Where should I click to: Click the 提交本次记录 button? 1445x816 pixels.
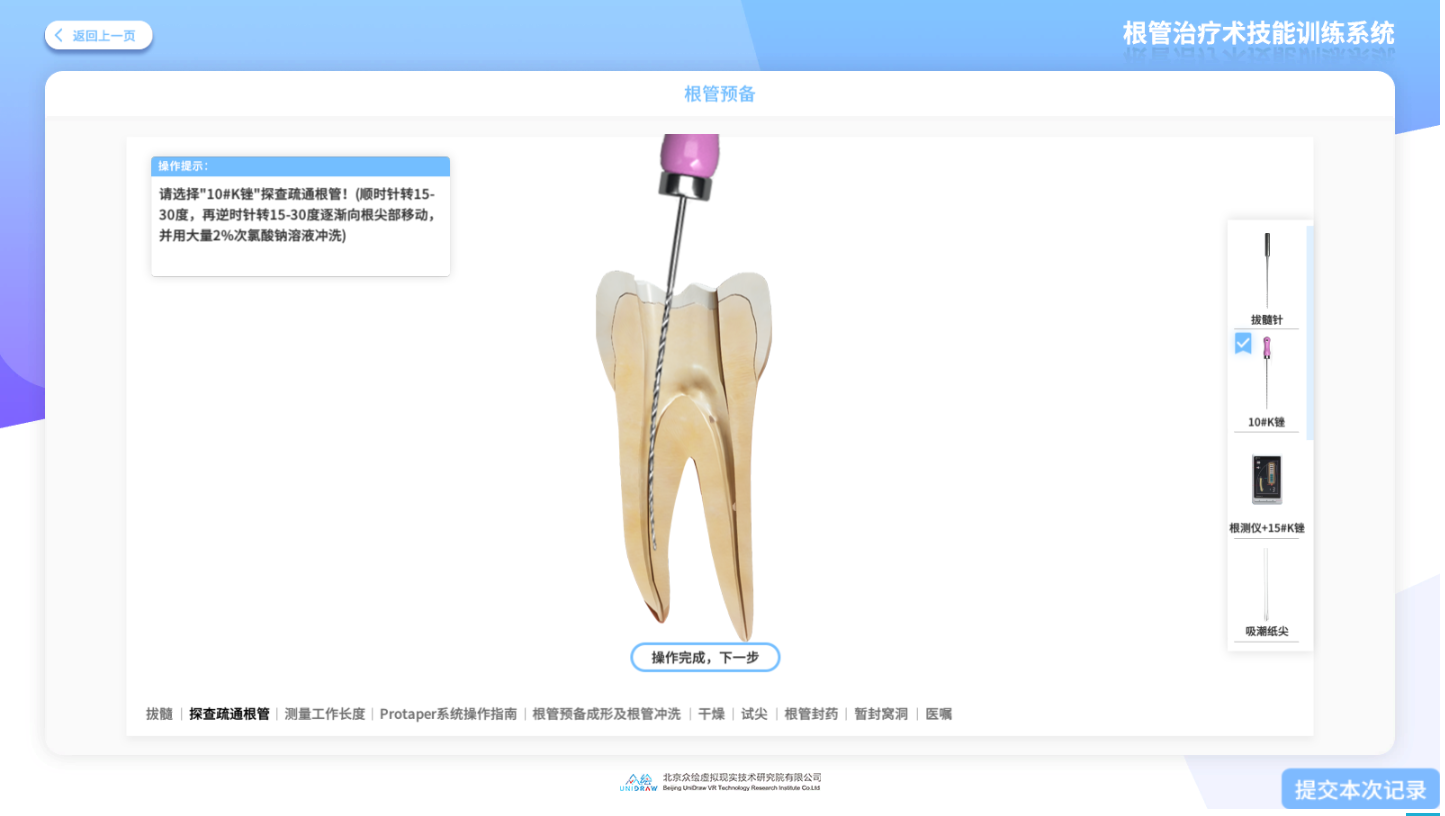point(1360,789)
